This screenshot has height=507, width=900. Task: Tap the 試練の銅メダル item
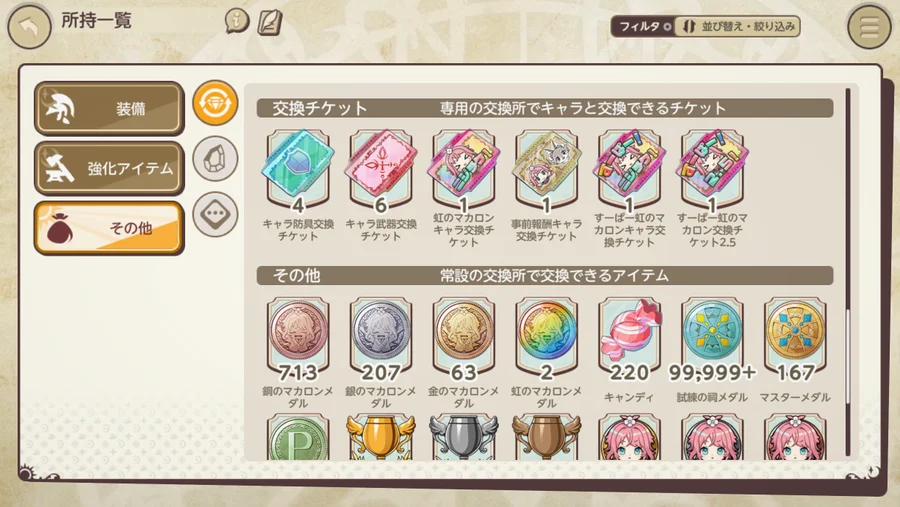[712, 350]
